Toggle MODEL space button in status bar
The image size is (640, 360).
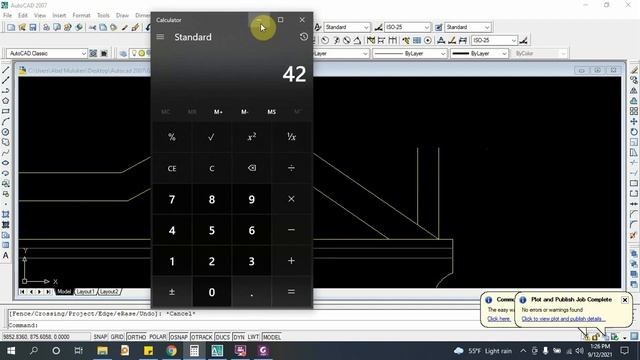tap(271, 337)
